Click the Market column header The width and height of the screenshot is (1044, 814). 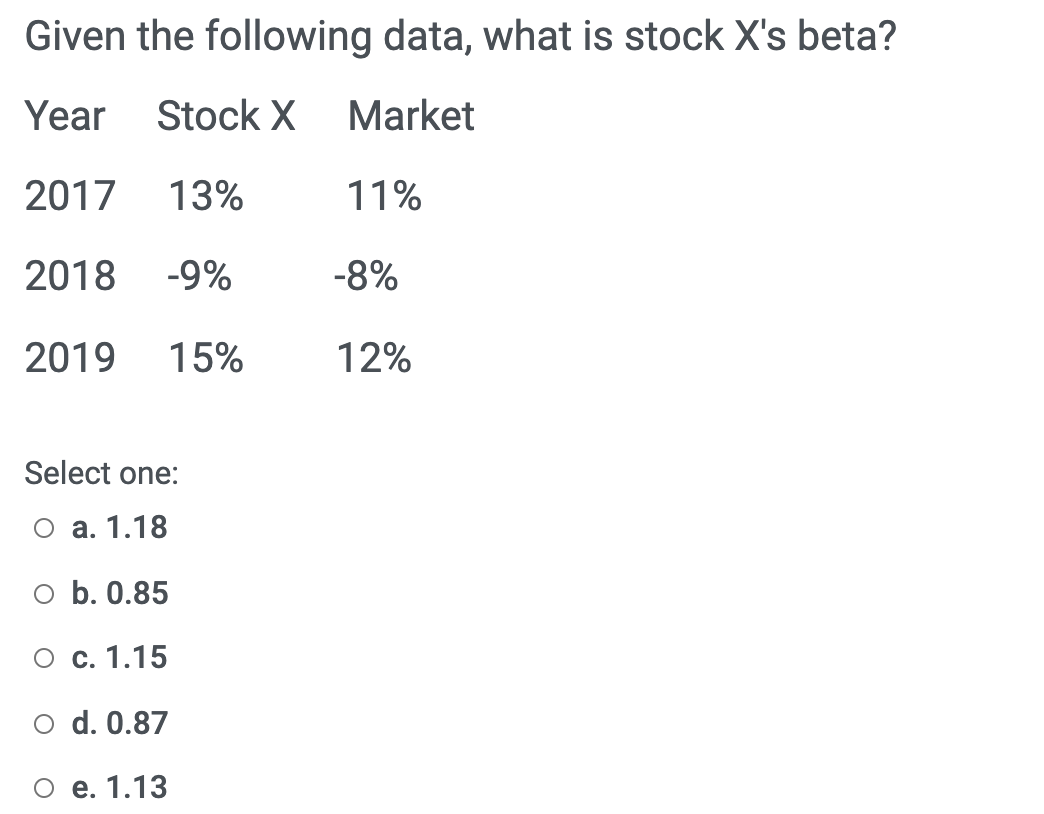coord(410,117)
